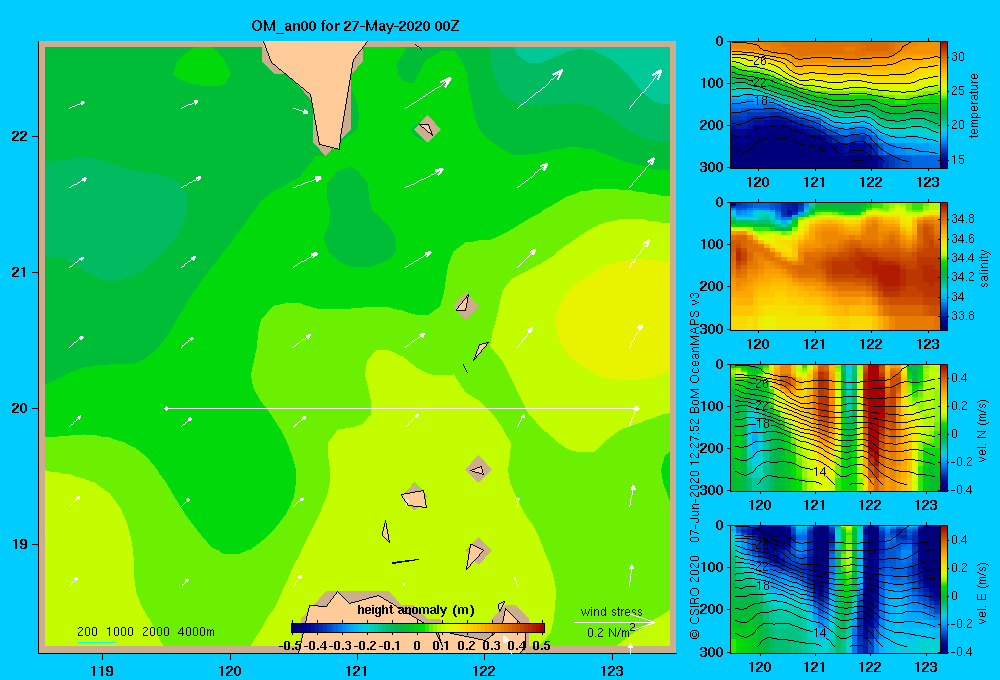Select the "height anomaly (m)" label
The width and height of the screenshot is (1000, 680).
tap(416, 610)
